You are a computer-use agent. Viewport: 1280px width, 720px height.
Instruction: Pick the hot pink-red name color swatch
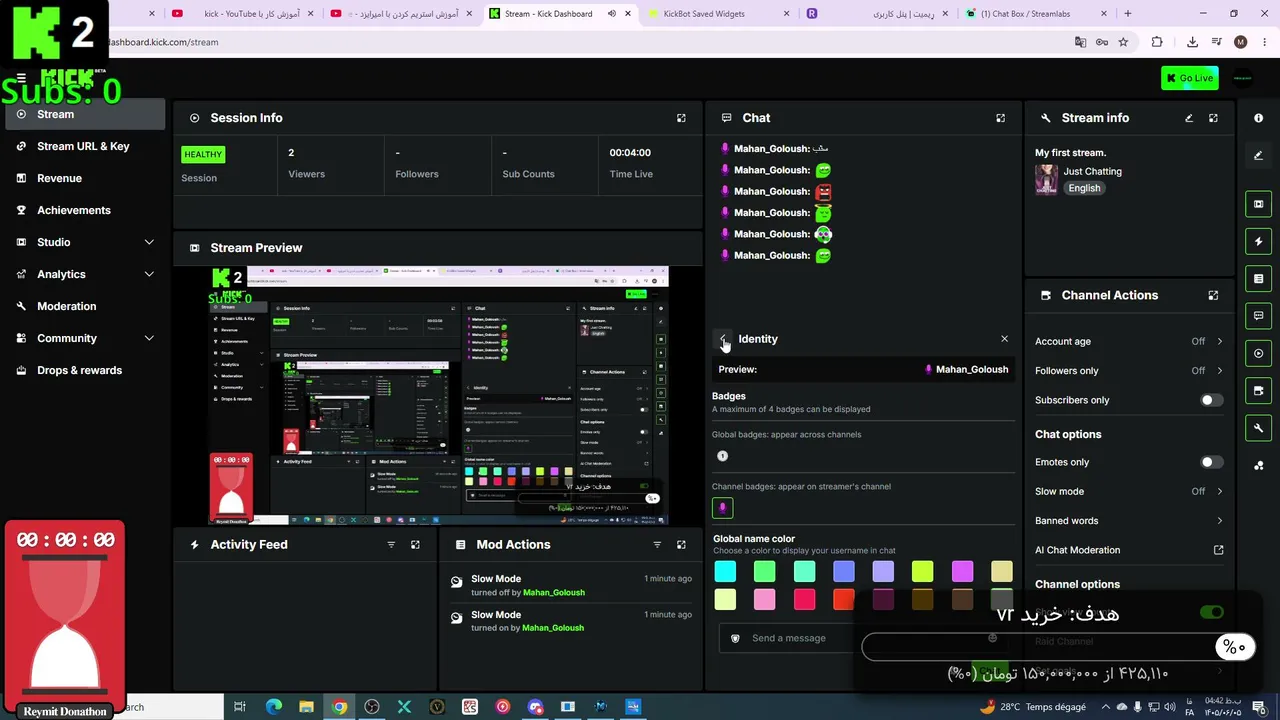point(804,599)
